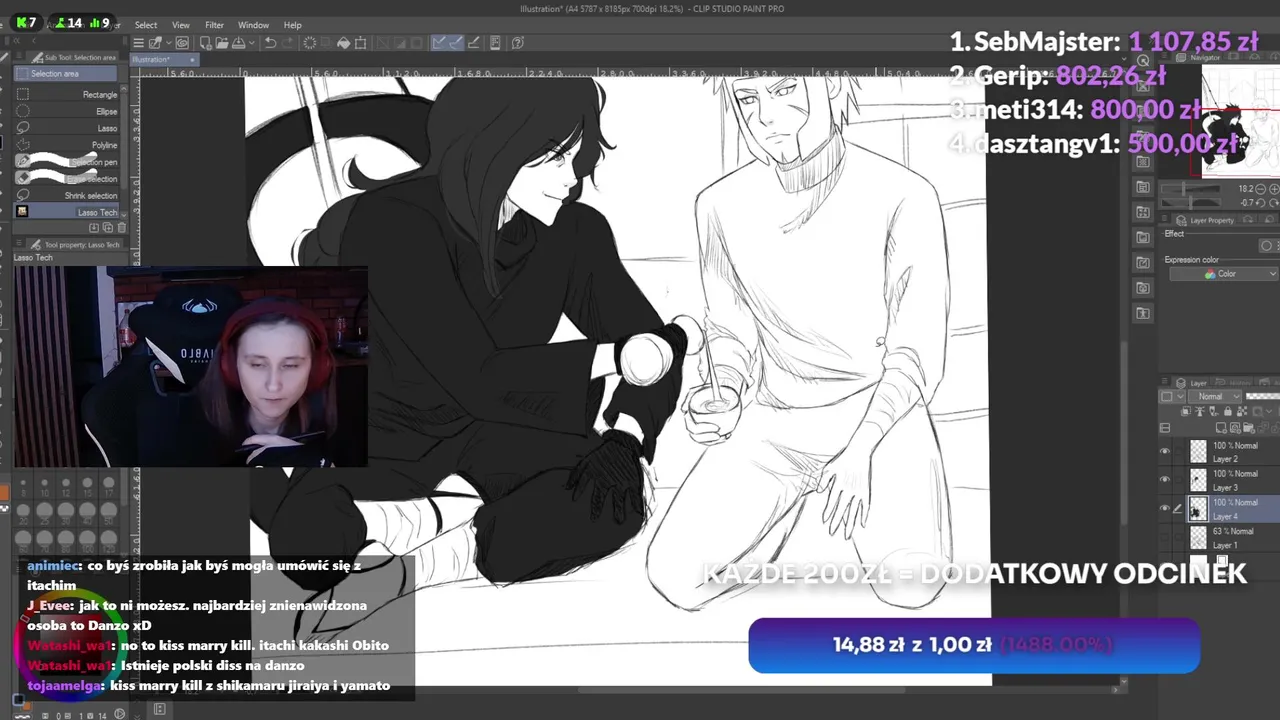Open the Filter menu

(214, 25)
